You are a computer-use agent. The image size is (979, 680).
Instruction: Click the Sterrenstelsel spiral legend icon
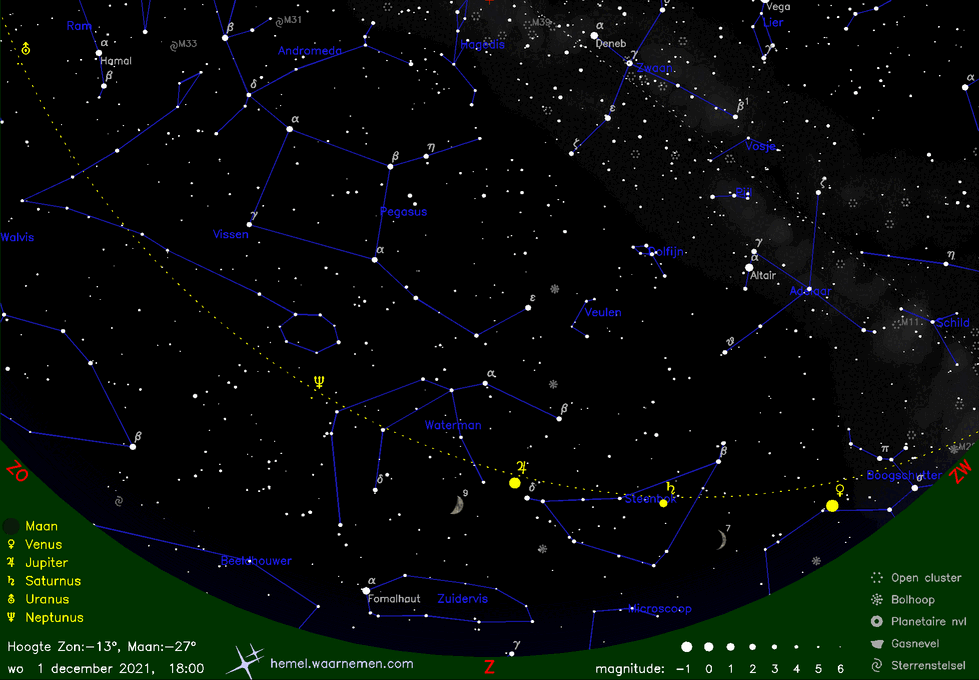(877, 665)
